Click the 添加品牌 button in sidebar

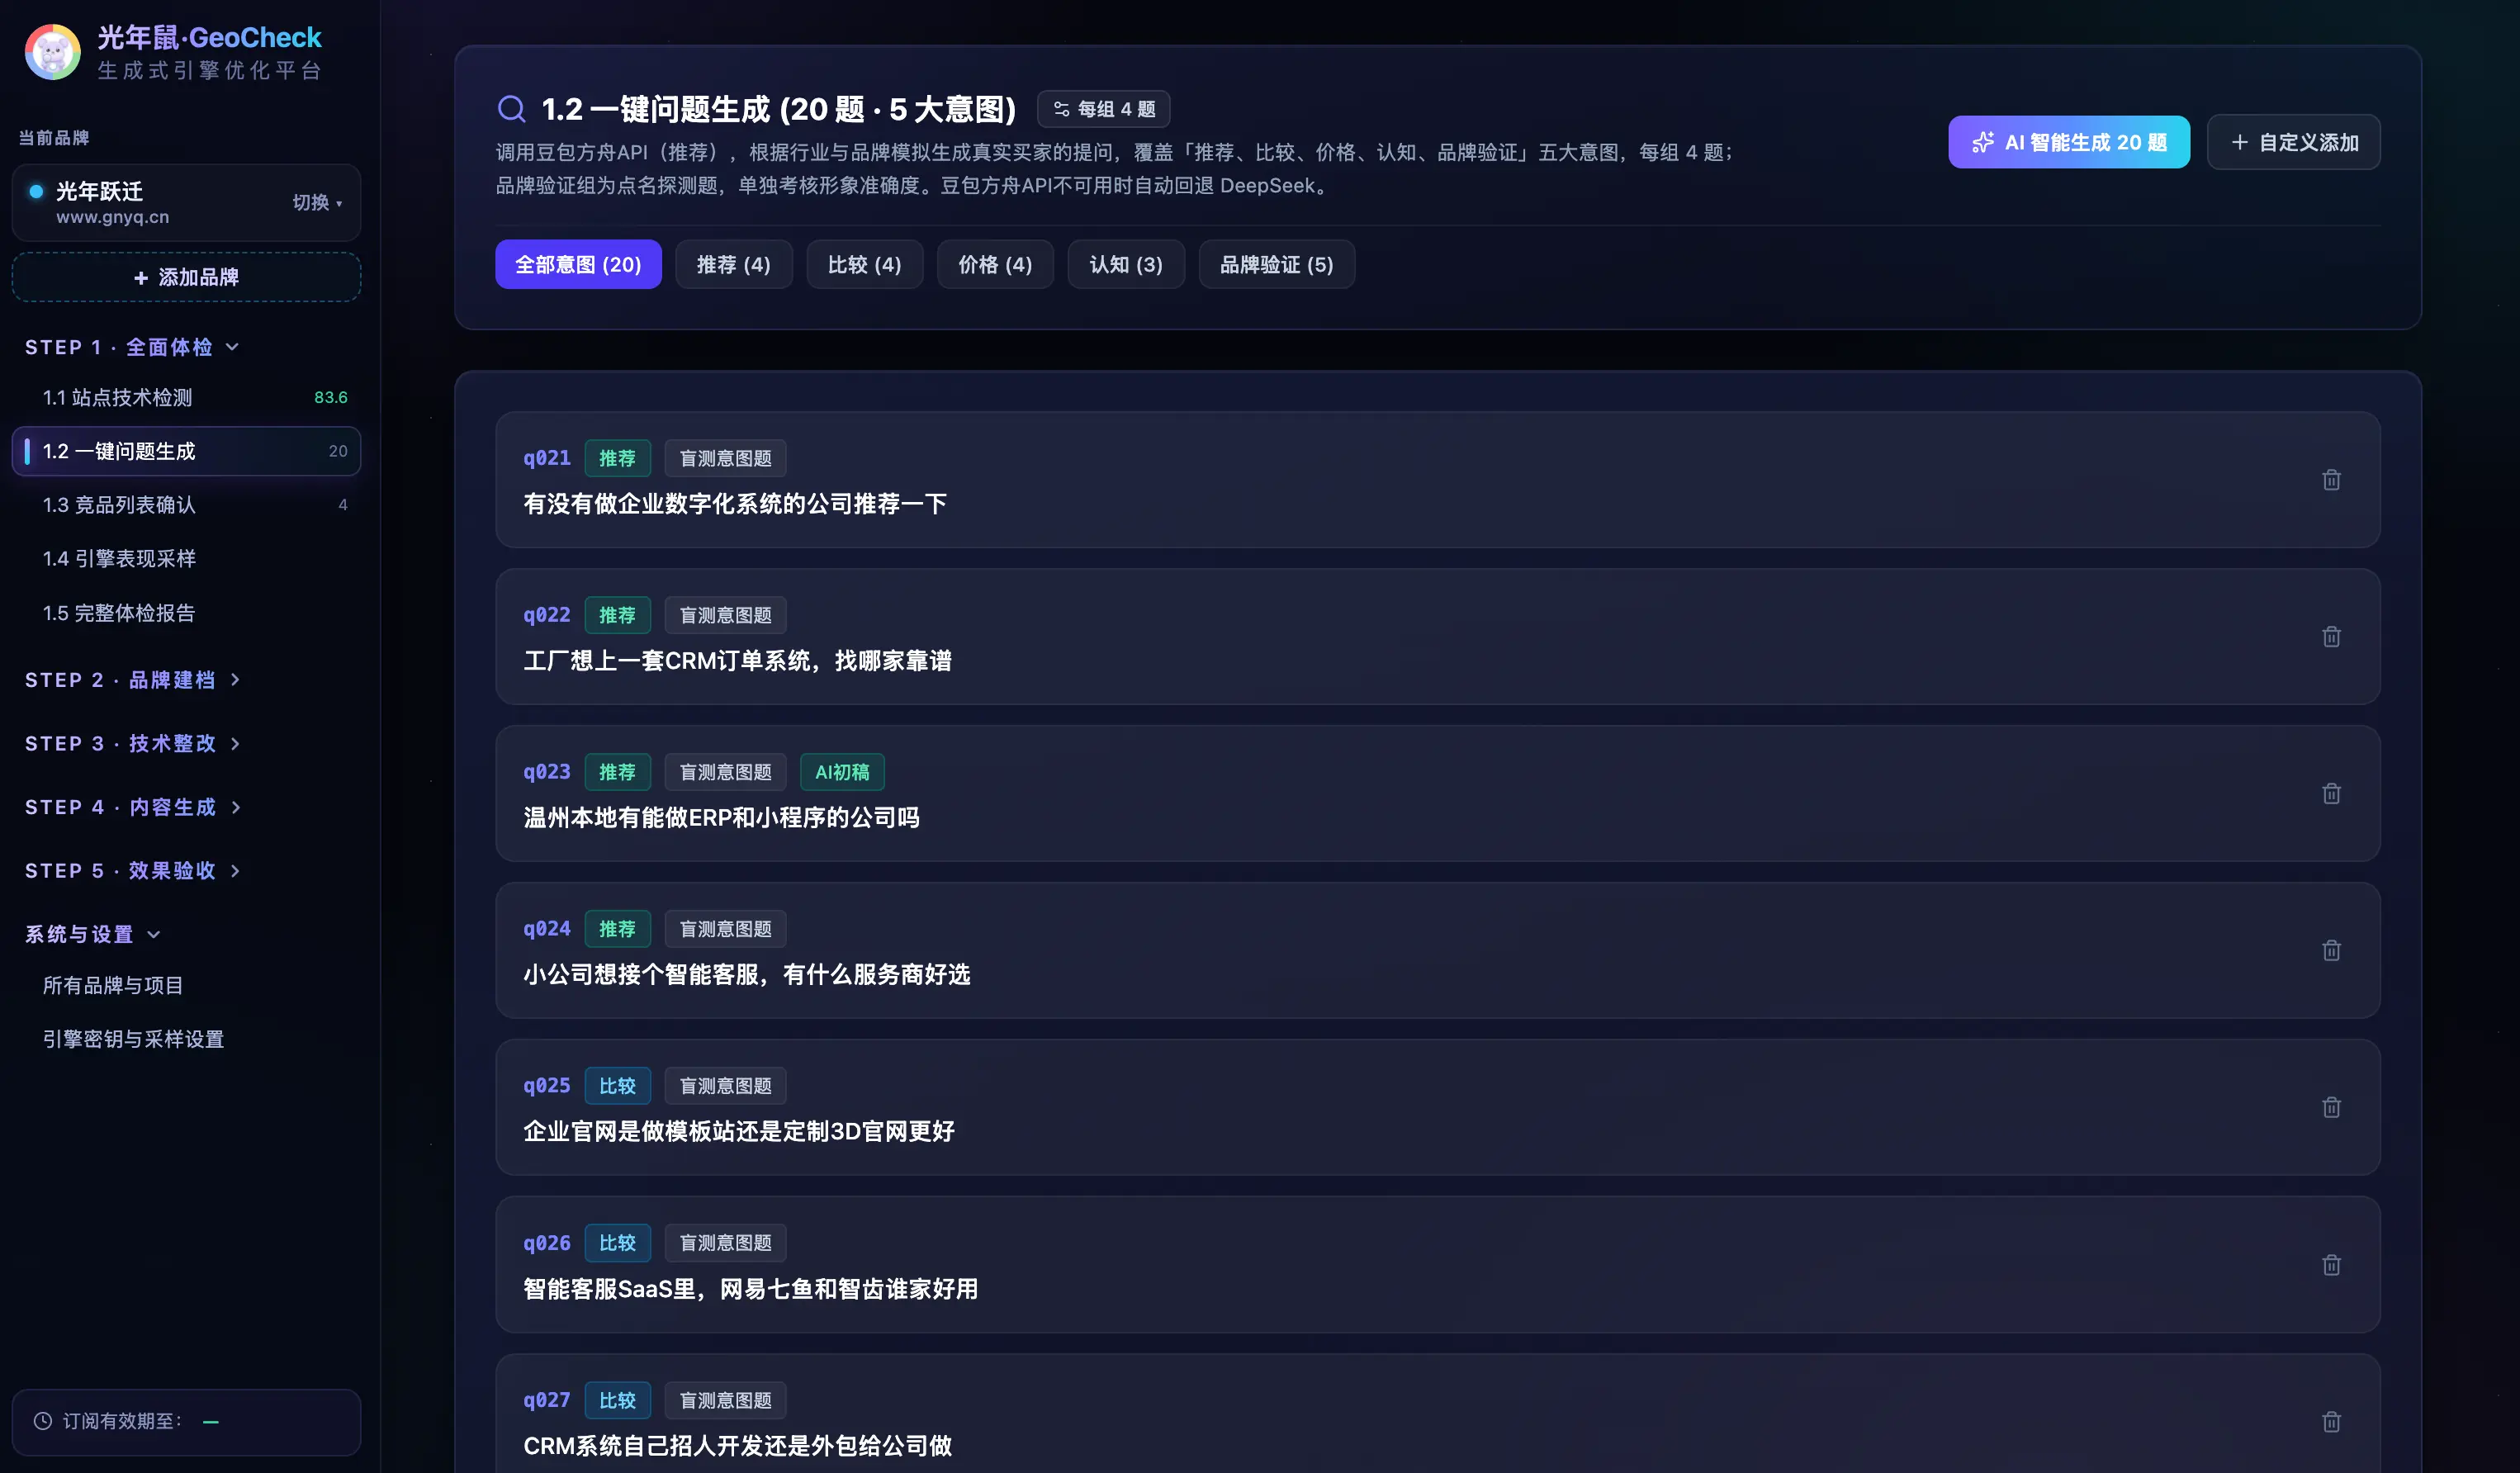(186, 277)
